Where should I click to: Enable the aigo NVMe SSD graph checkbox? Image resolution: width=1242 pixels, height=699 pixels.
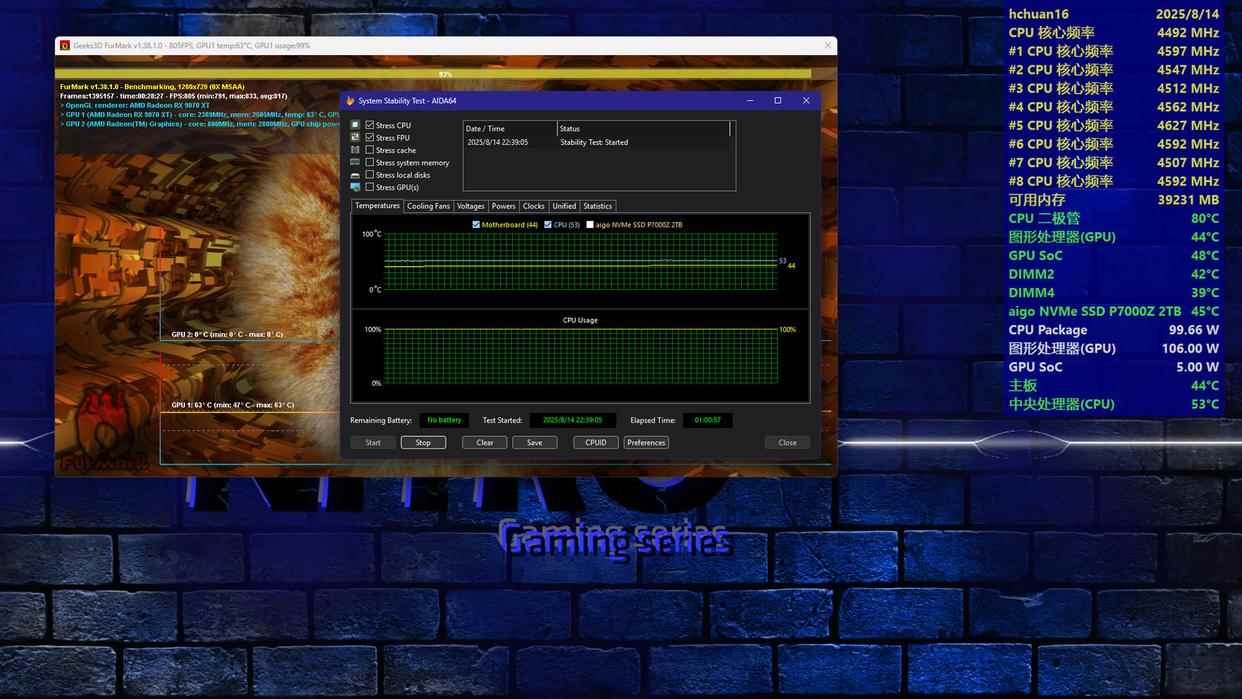(590, 225)
